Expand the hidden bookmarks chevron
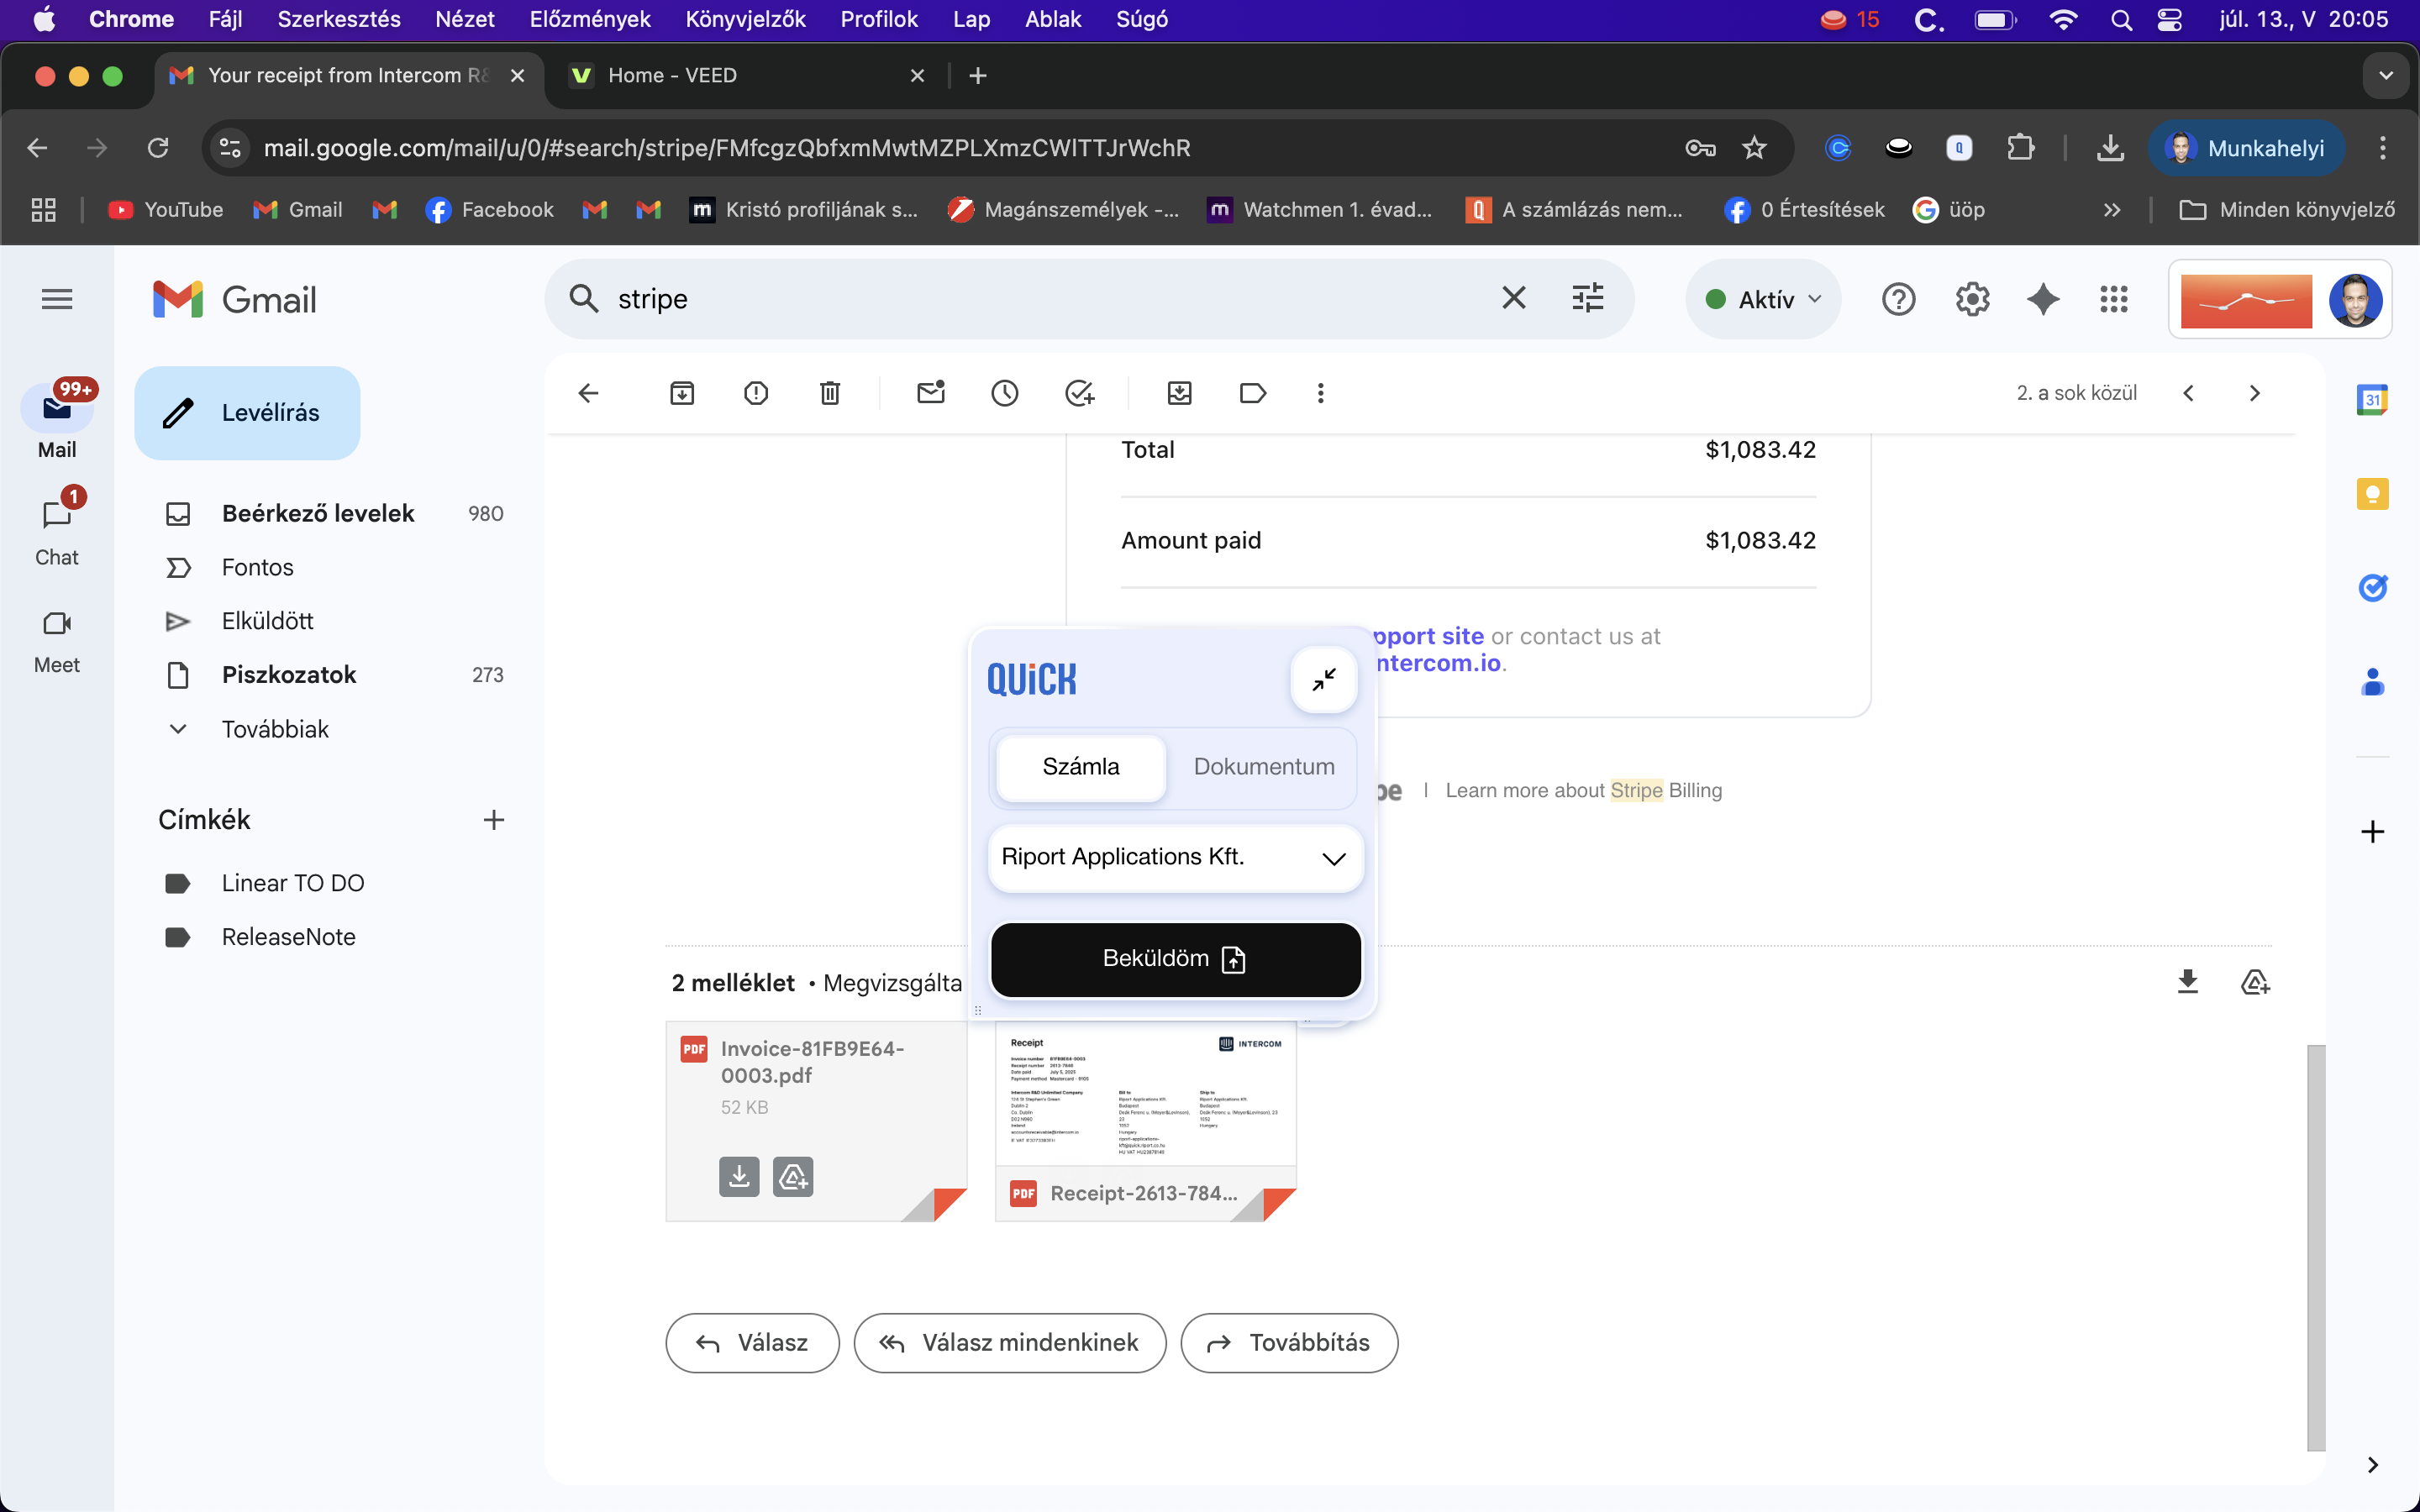 pyautogui.click(x=2111, y=210)
